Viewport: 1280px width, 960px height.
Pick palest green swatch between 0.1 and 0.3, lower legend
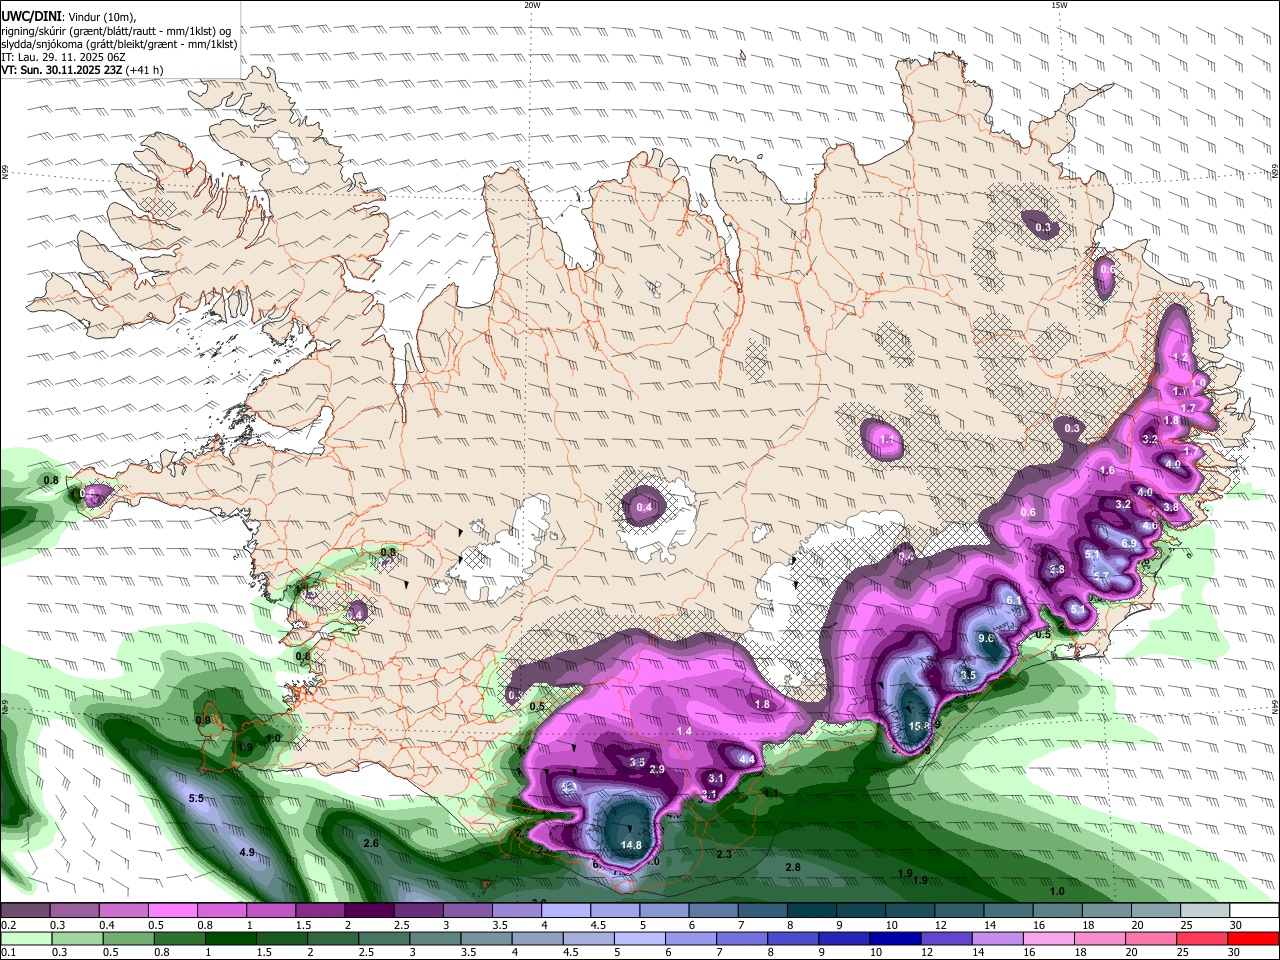coord(26,938)
